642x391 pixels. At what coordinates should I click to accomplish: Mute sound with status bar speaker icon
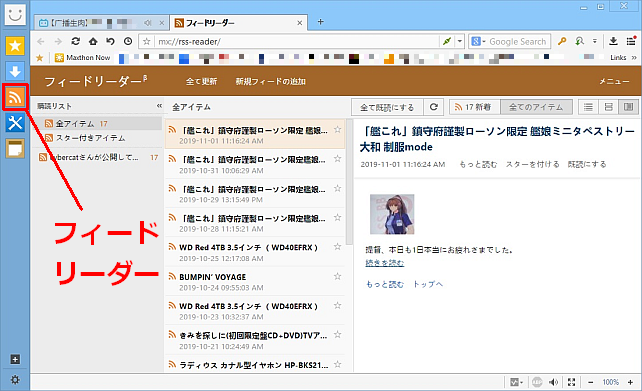(x=554, y=382)
